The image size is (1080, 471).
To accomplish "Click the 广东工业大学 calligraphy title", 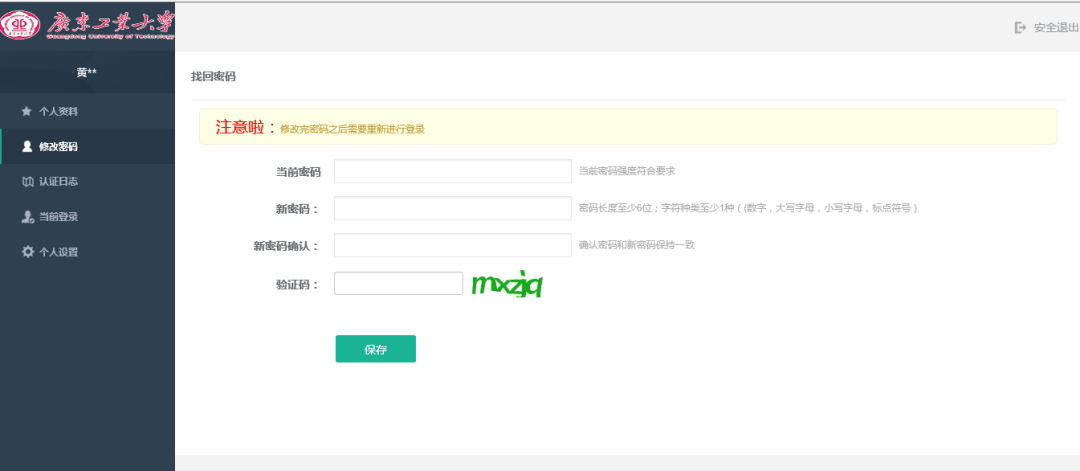I will (x=110, y=25).
